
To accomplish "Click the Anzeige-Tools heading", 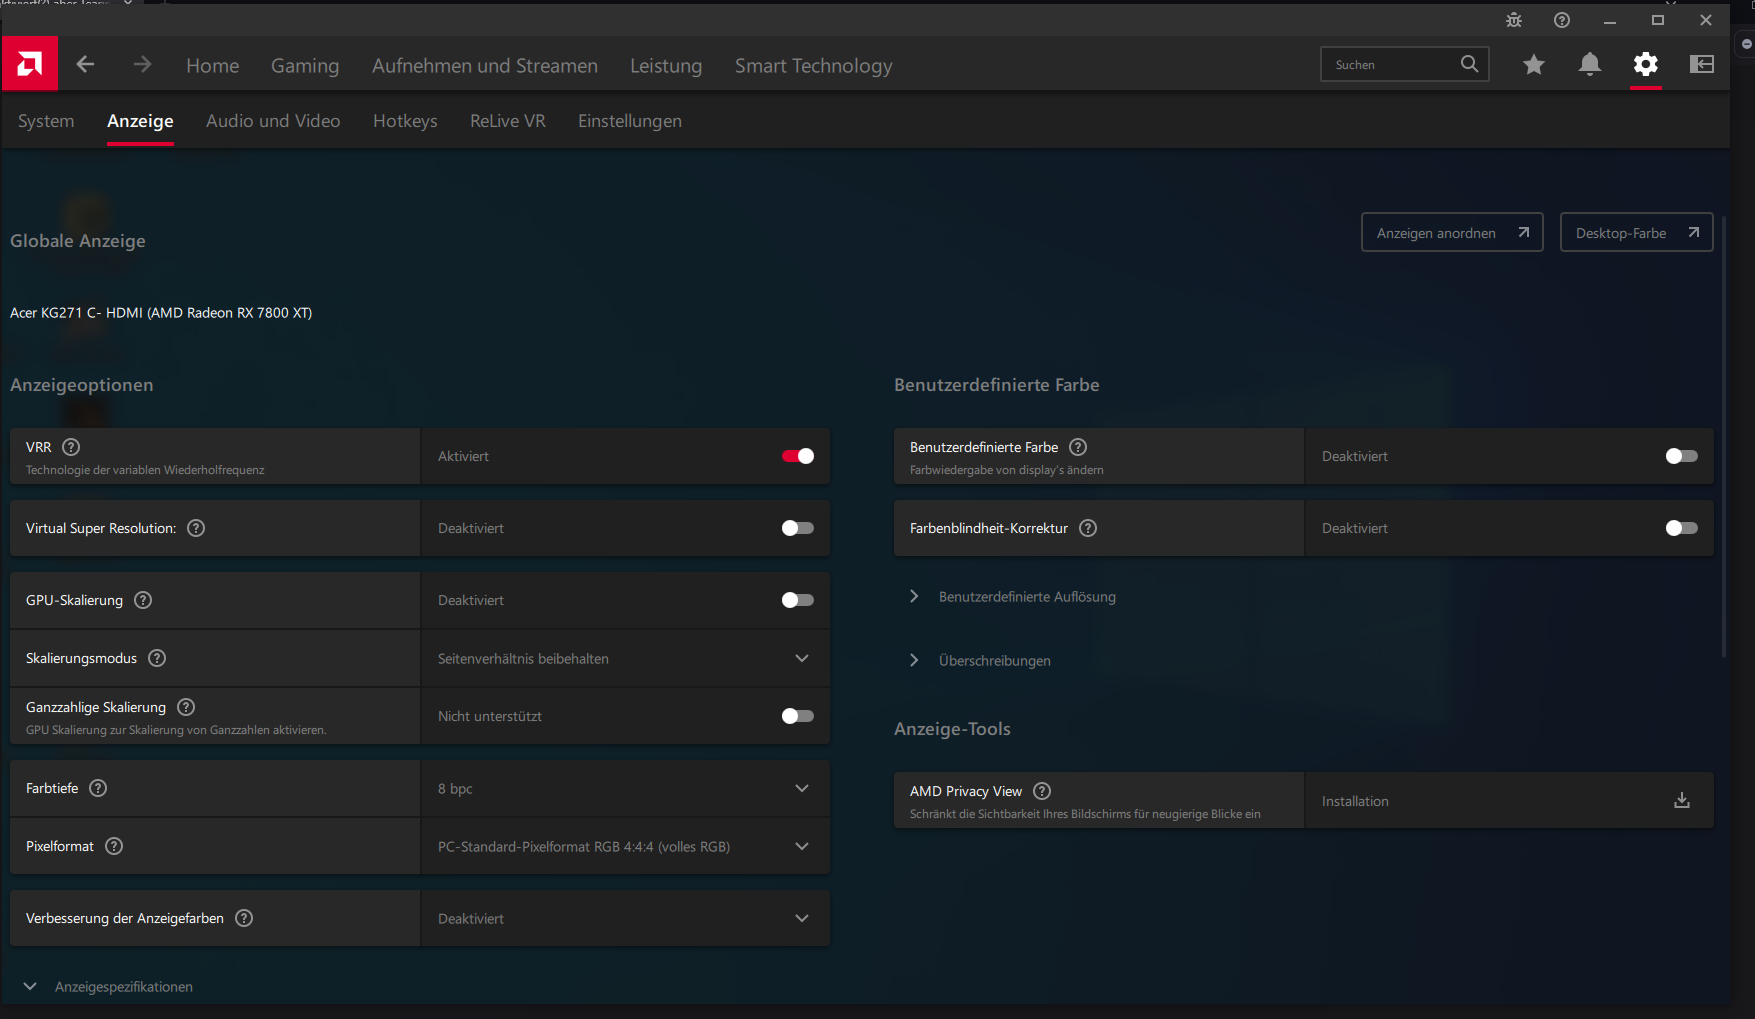I will point(952,729).
